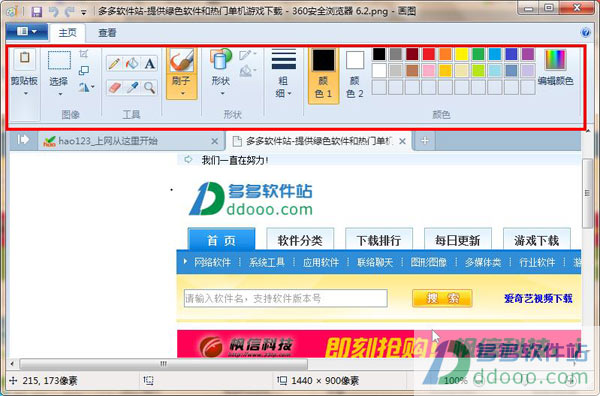This screenshot has width=600, height=396.
Task: Expand the 形状 dropdown arrow
Action: point(222,93)
